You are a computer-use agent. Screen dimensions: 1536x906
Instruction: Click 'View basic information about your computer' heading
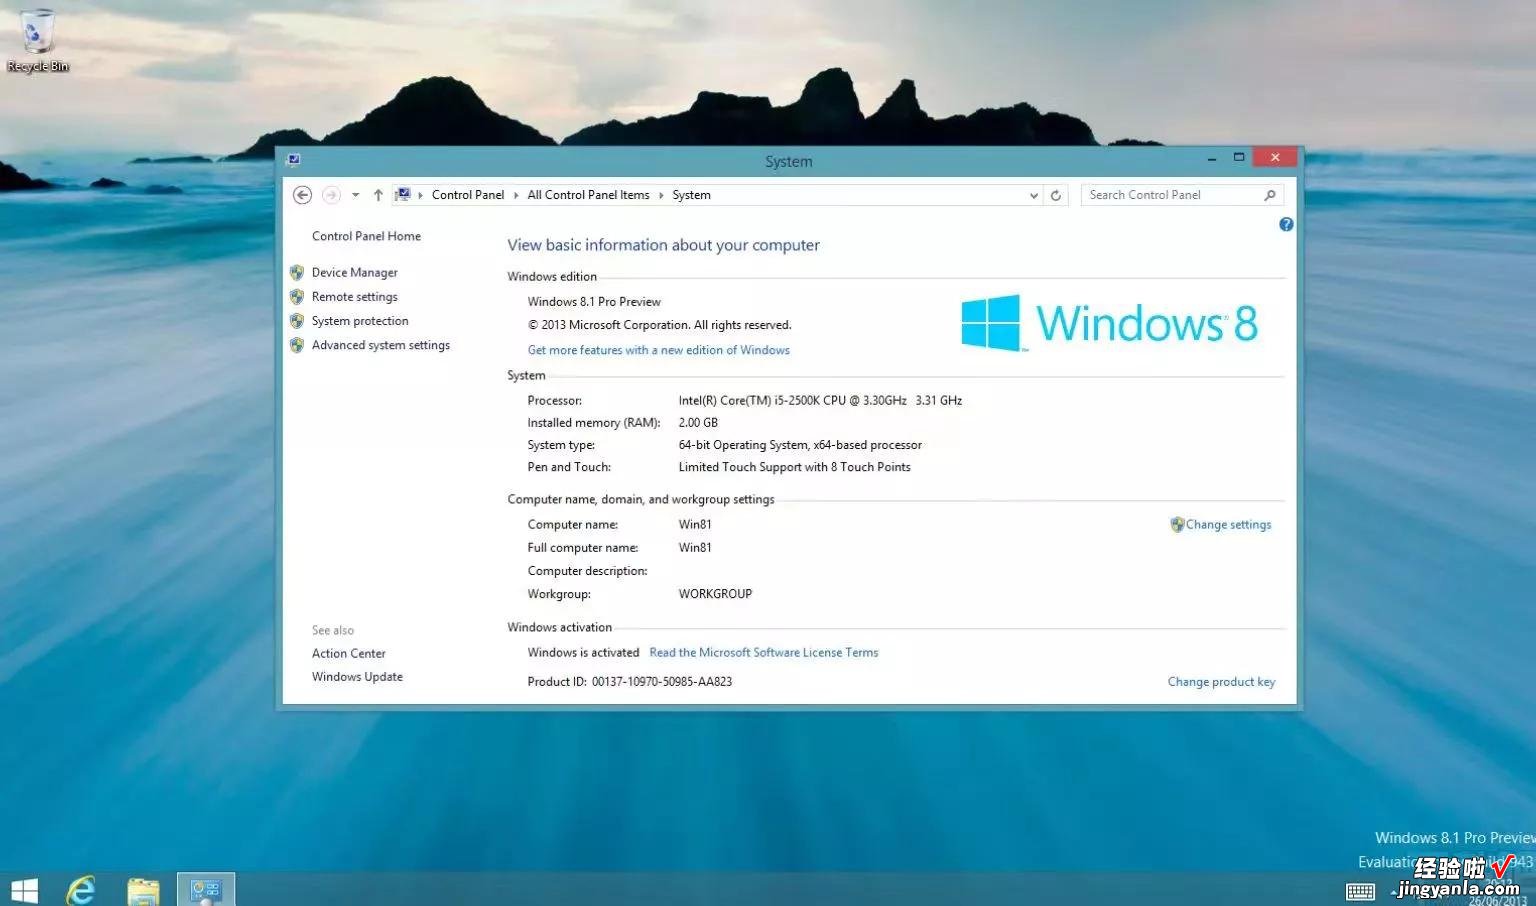point(663,245)
